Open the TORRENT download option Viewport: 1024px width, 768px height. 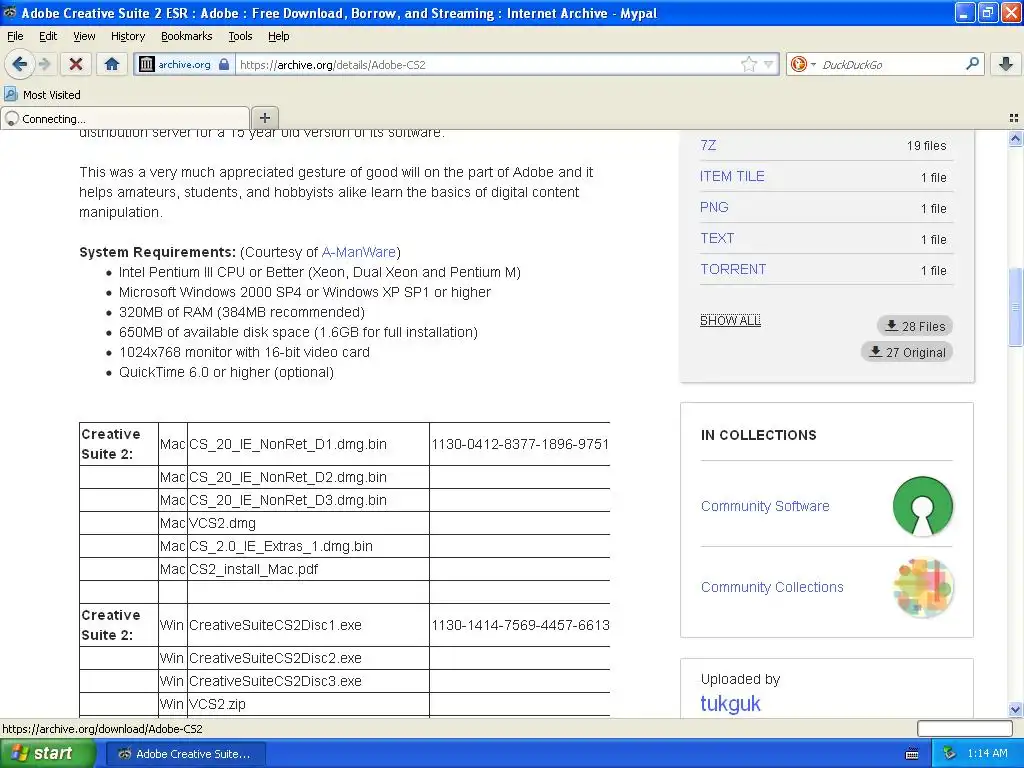point(733,269)
